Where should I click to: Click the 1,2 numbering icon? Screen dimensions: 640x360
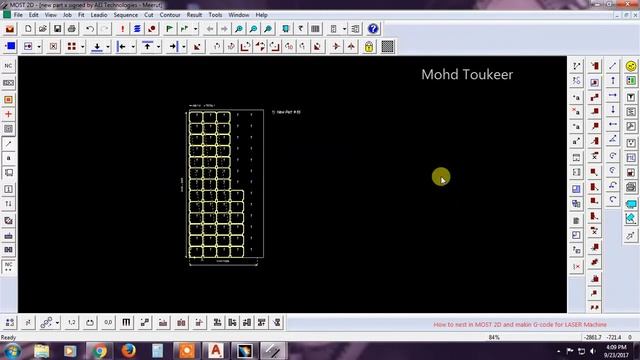point(71,322)
